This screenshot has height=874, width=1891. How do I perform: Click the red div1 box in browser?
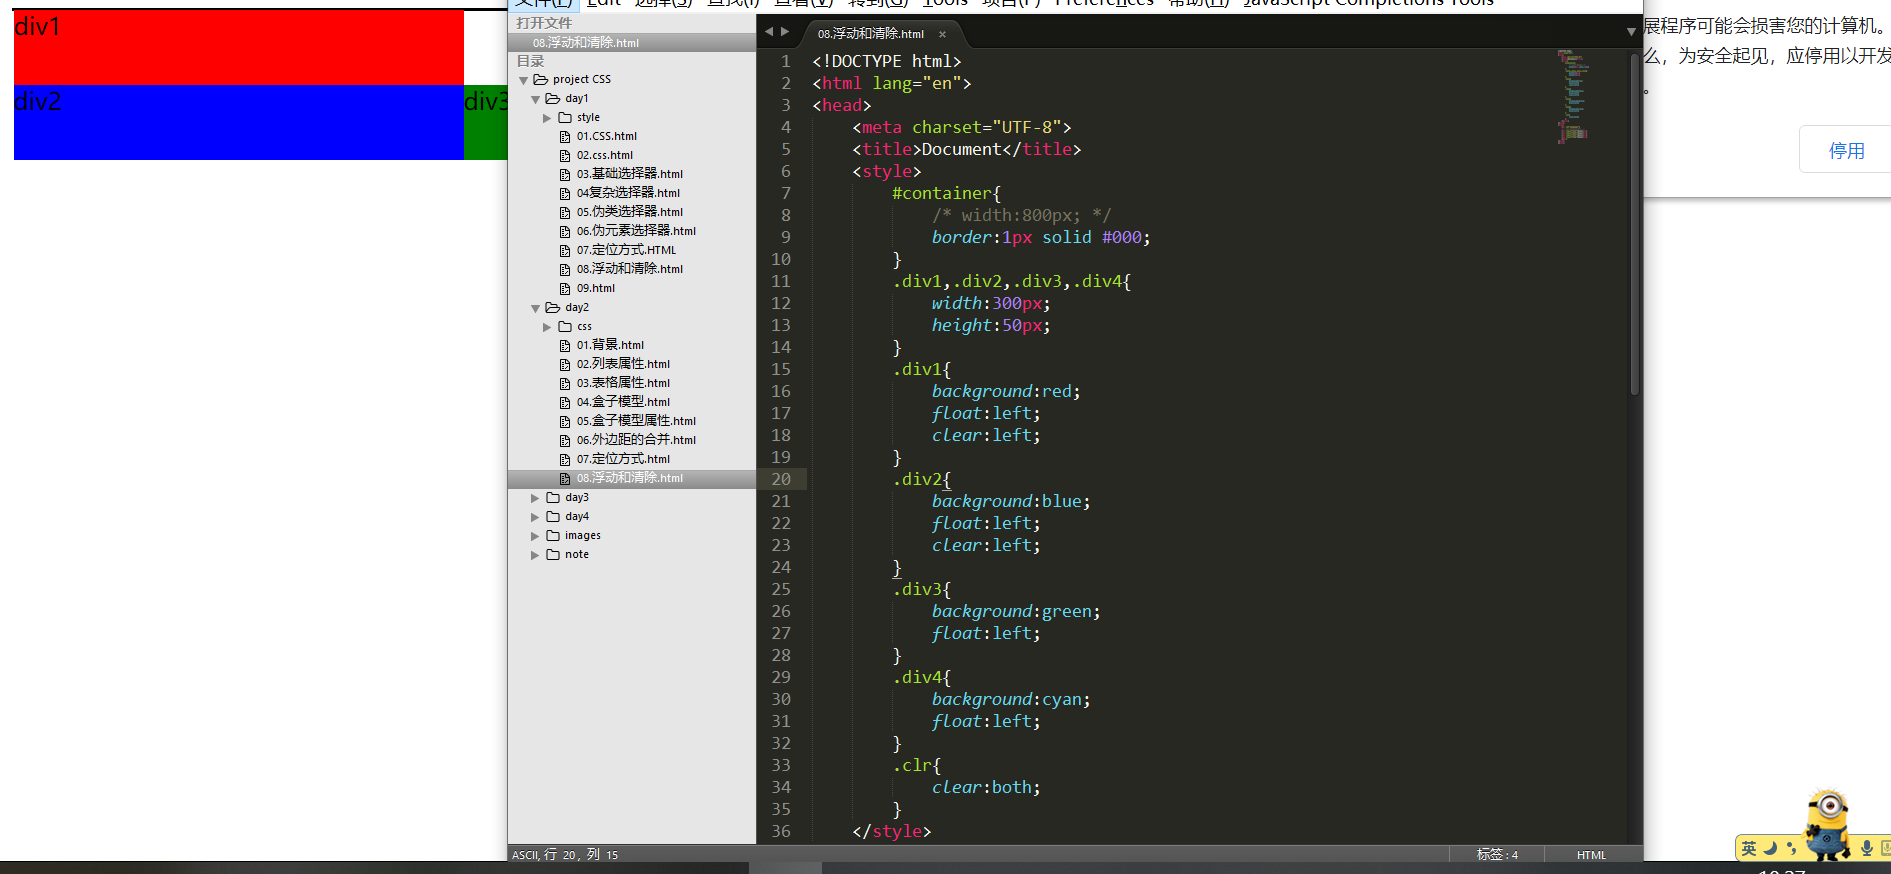click(239, 47)
